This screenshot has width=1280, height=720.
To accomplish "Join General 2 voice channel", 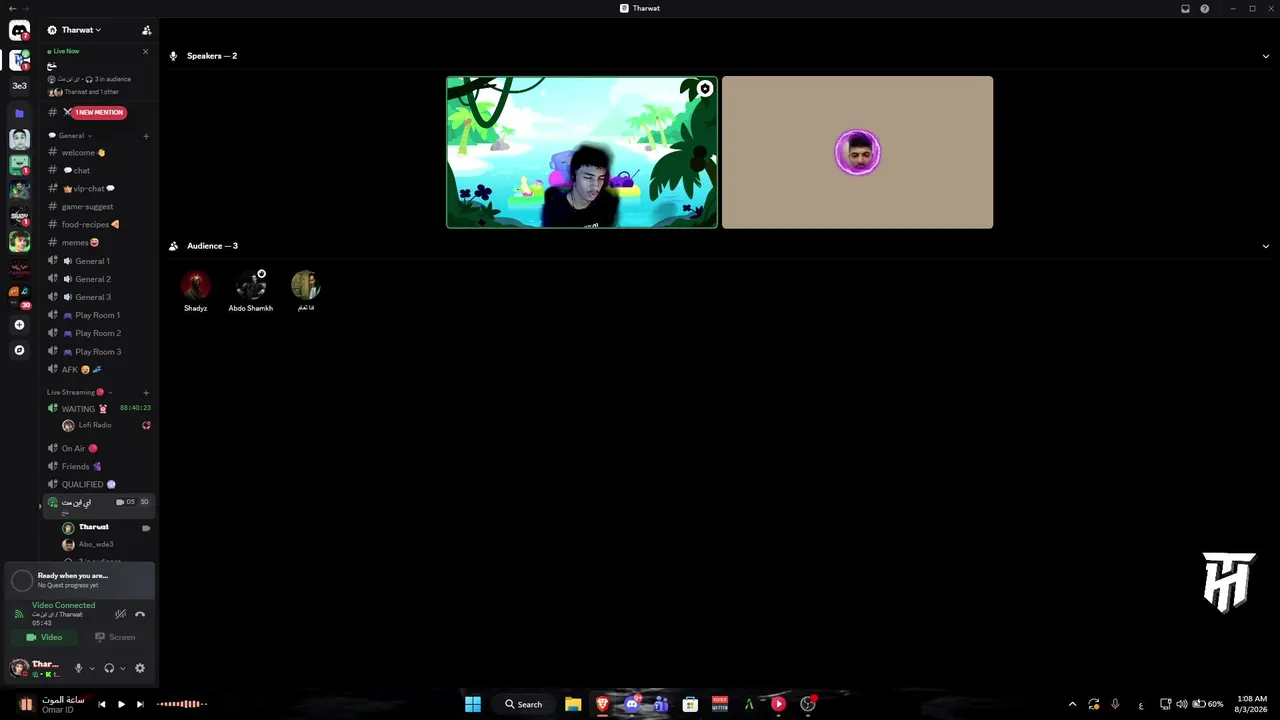I will (x=98, y=279).
